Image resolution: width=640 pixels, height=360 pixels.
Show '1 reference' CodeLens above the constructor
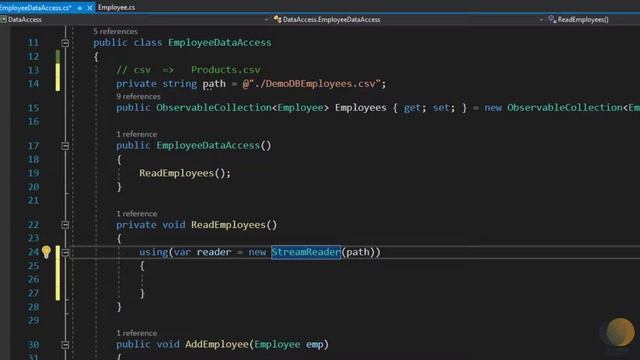137,134
